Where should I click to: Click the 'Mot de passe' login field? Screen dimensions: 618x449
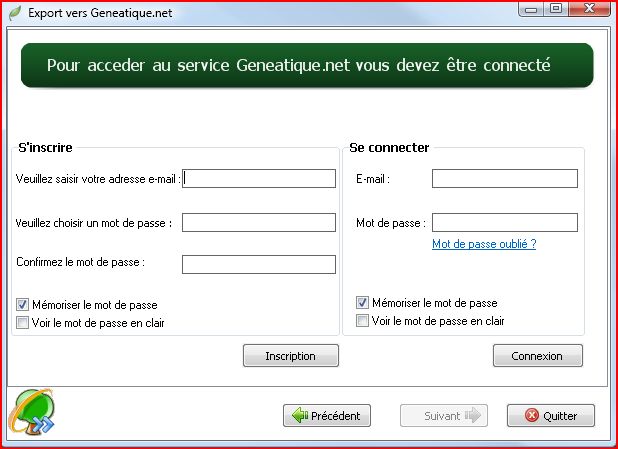505,223
